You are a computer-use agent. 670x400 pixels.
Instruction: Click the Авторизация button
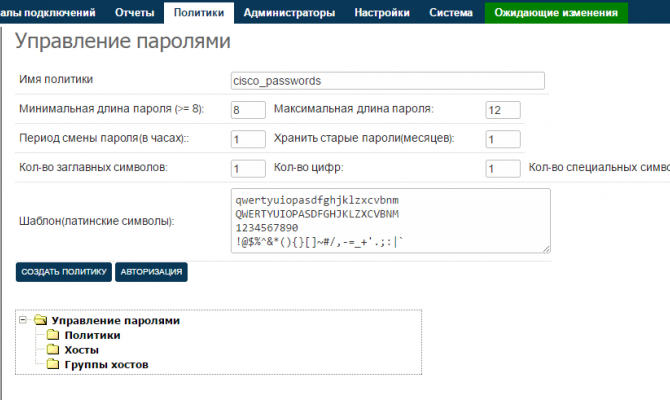pos(151,272)
